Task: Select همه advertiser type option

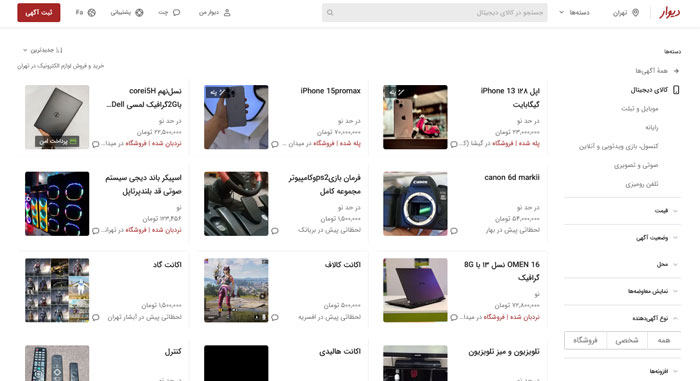Action: pos(664,340)
